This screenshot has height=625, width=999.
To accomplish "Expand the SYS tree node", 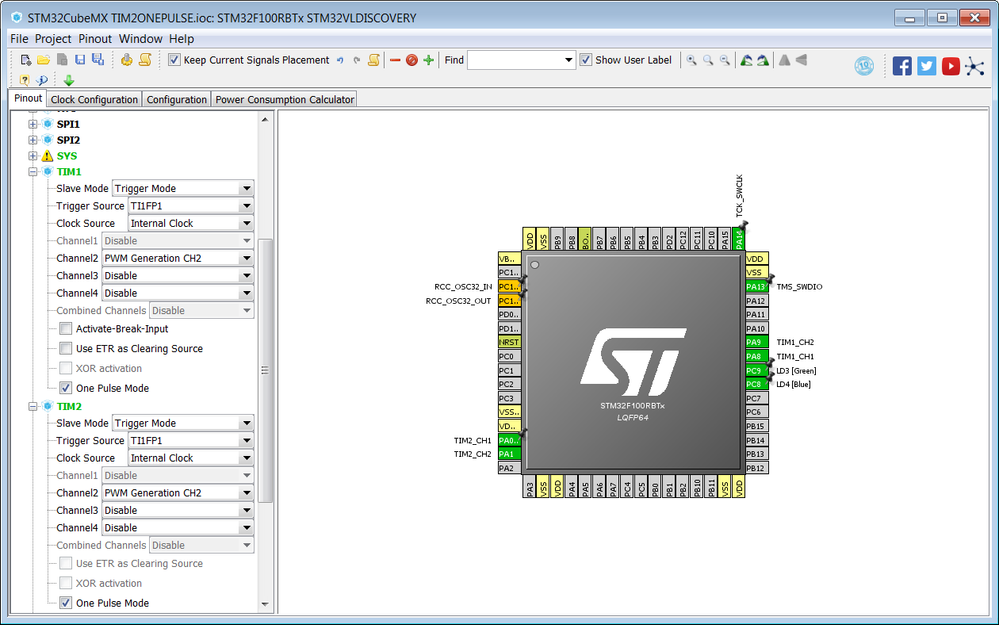I will pyautogui.click(x=32, y=156).
